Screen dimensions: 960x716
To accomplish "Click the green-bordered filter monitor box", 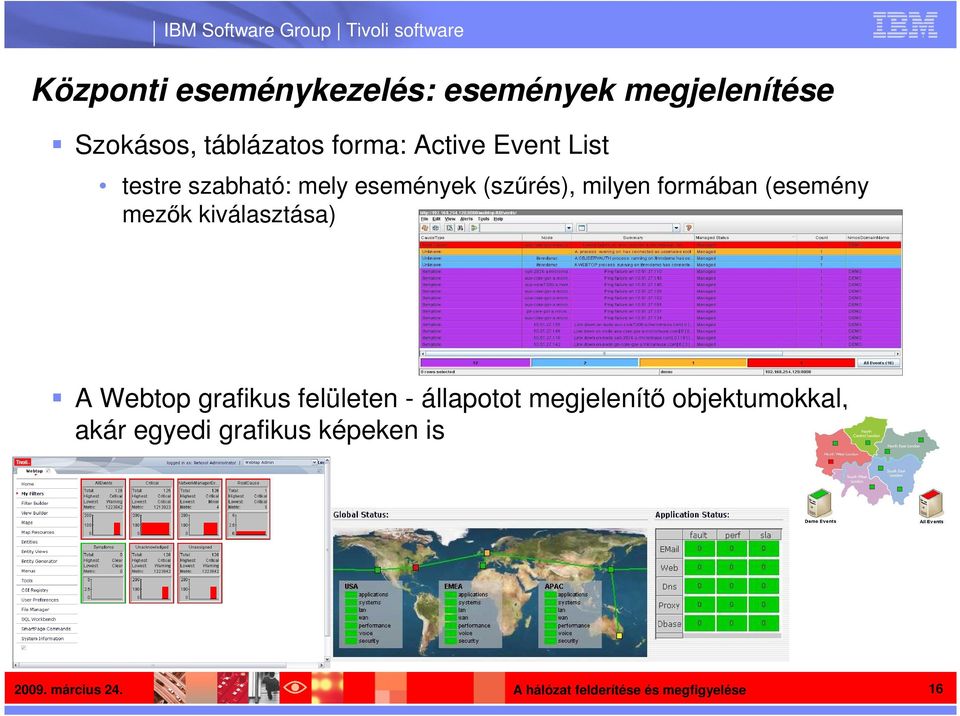I will [103, 573].
